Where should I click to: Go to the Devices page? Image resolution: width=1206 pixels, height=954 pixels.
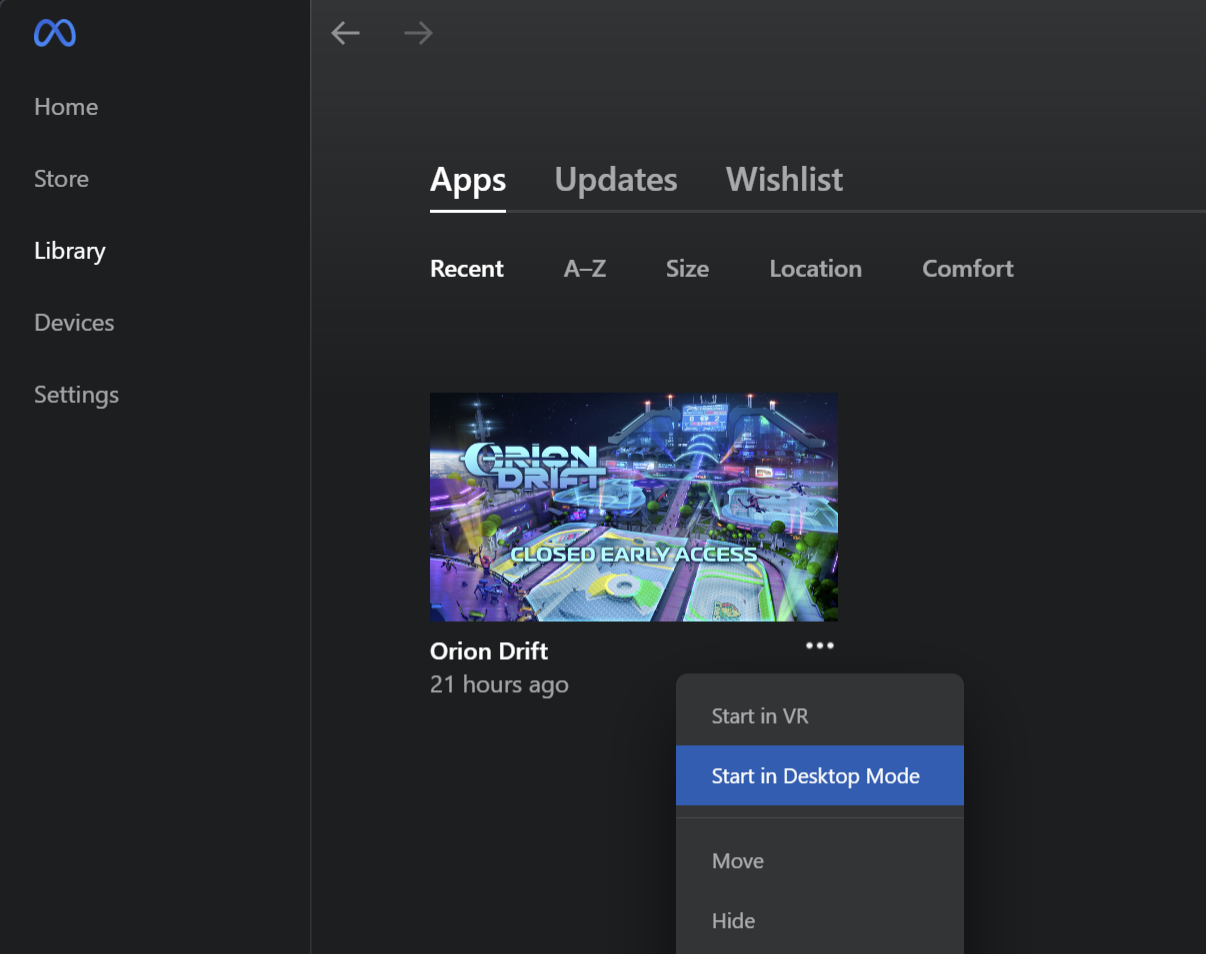point(73,322)
